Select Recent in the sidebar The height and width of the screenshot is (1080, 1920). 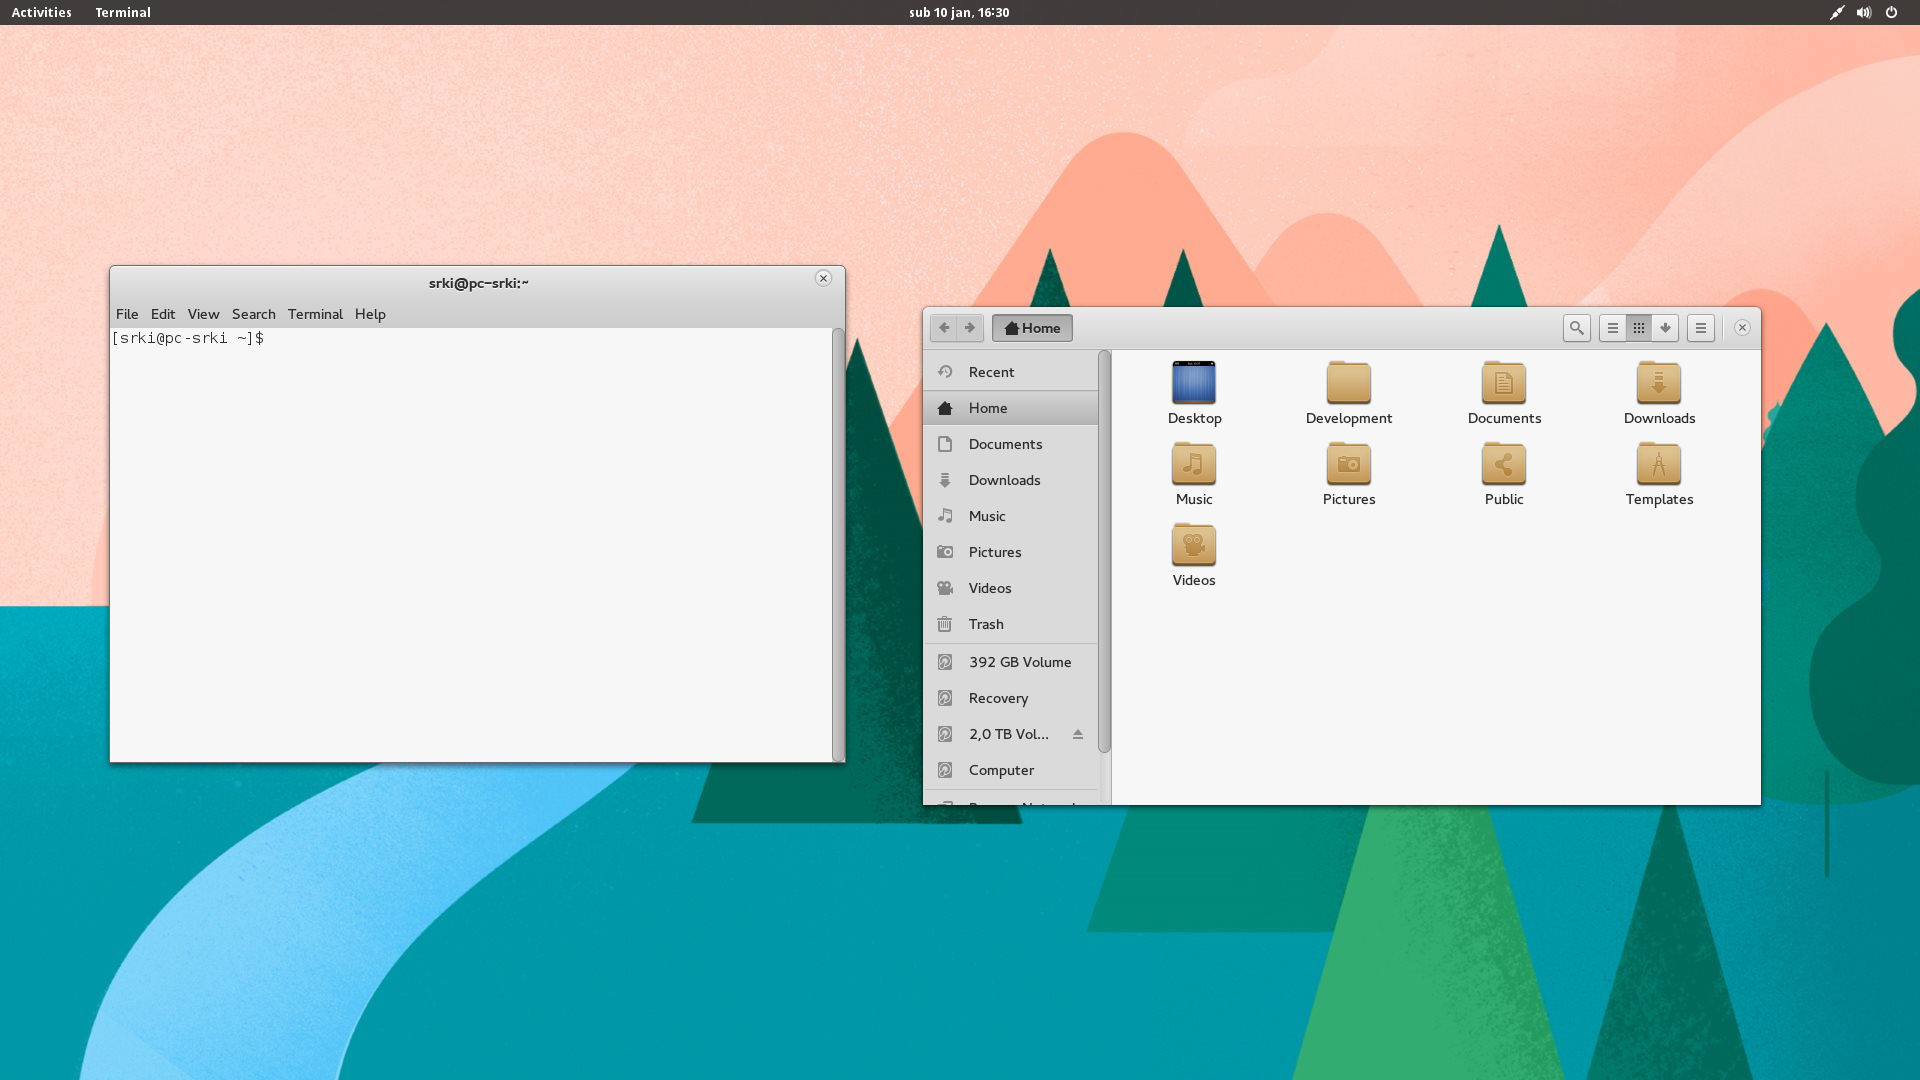coord(991,372)
